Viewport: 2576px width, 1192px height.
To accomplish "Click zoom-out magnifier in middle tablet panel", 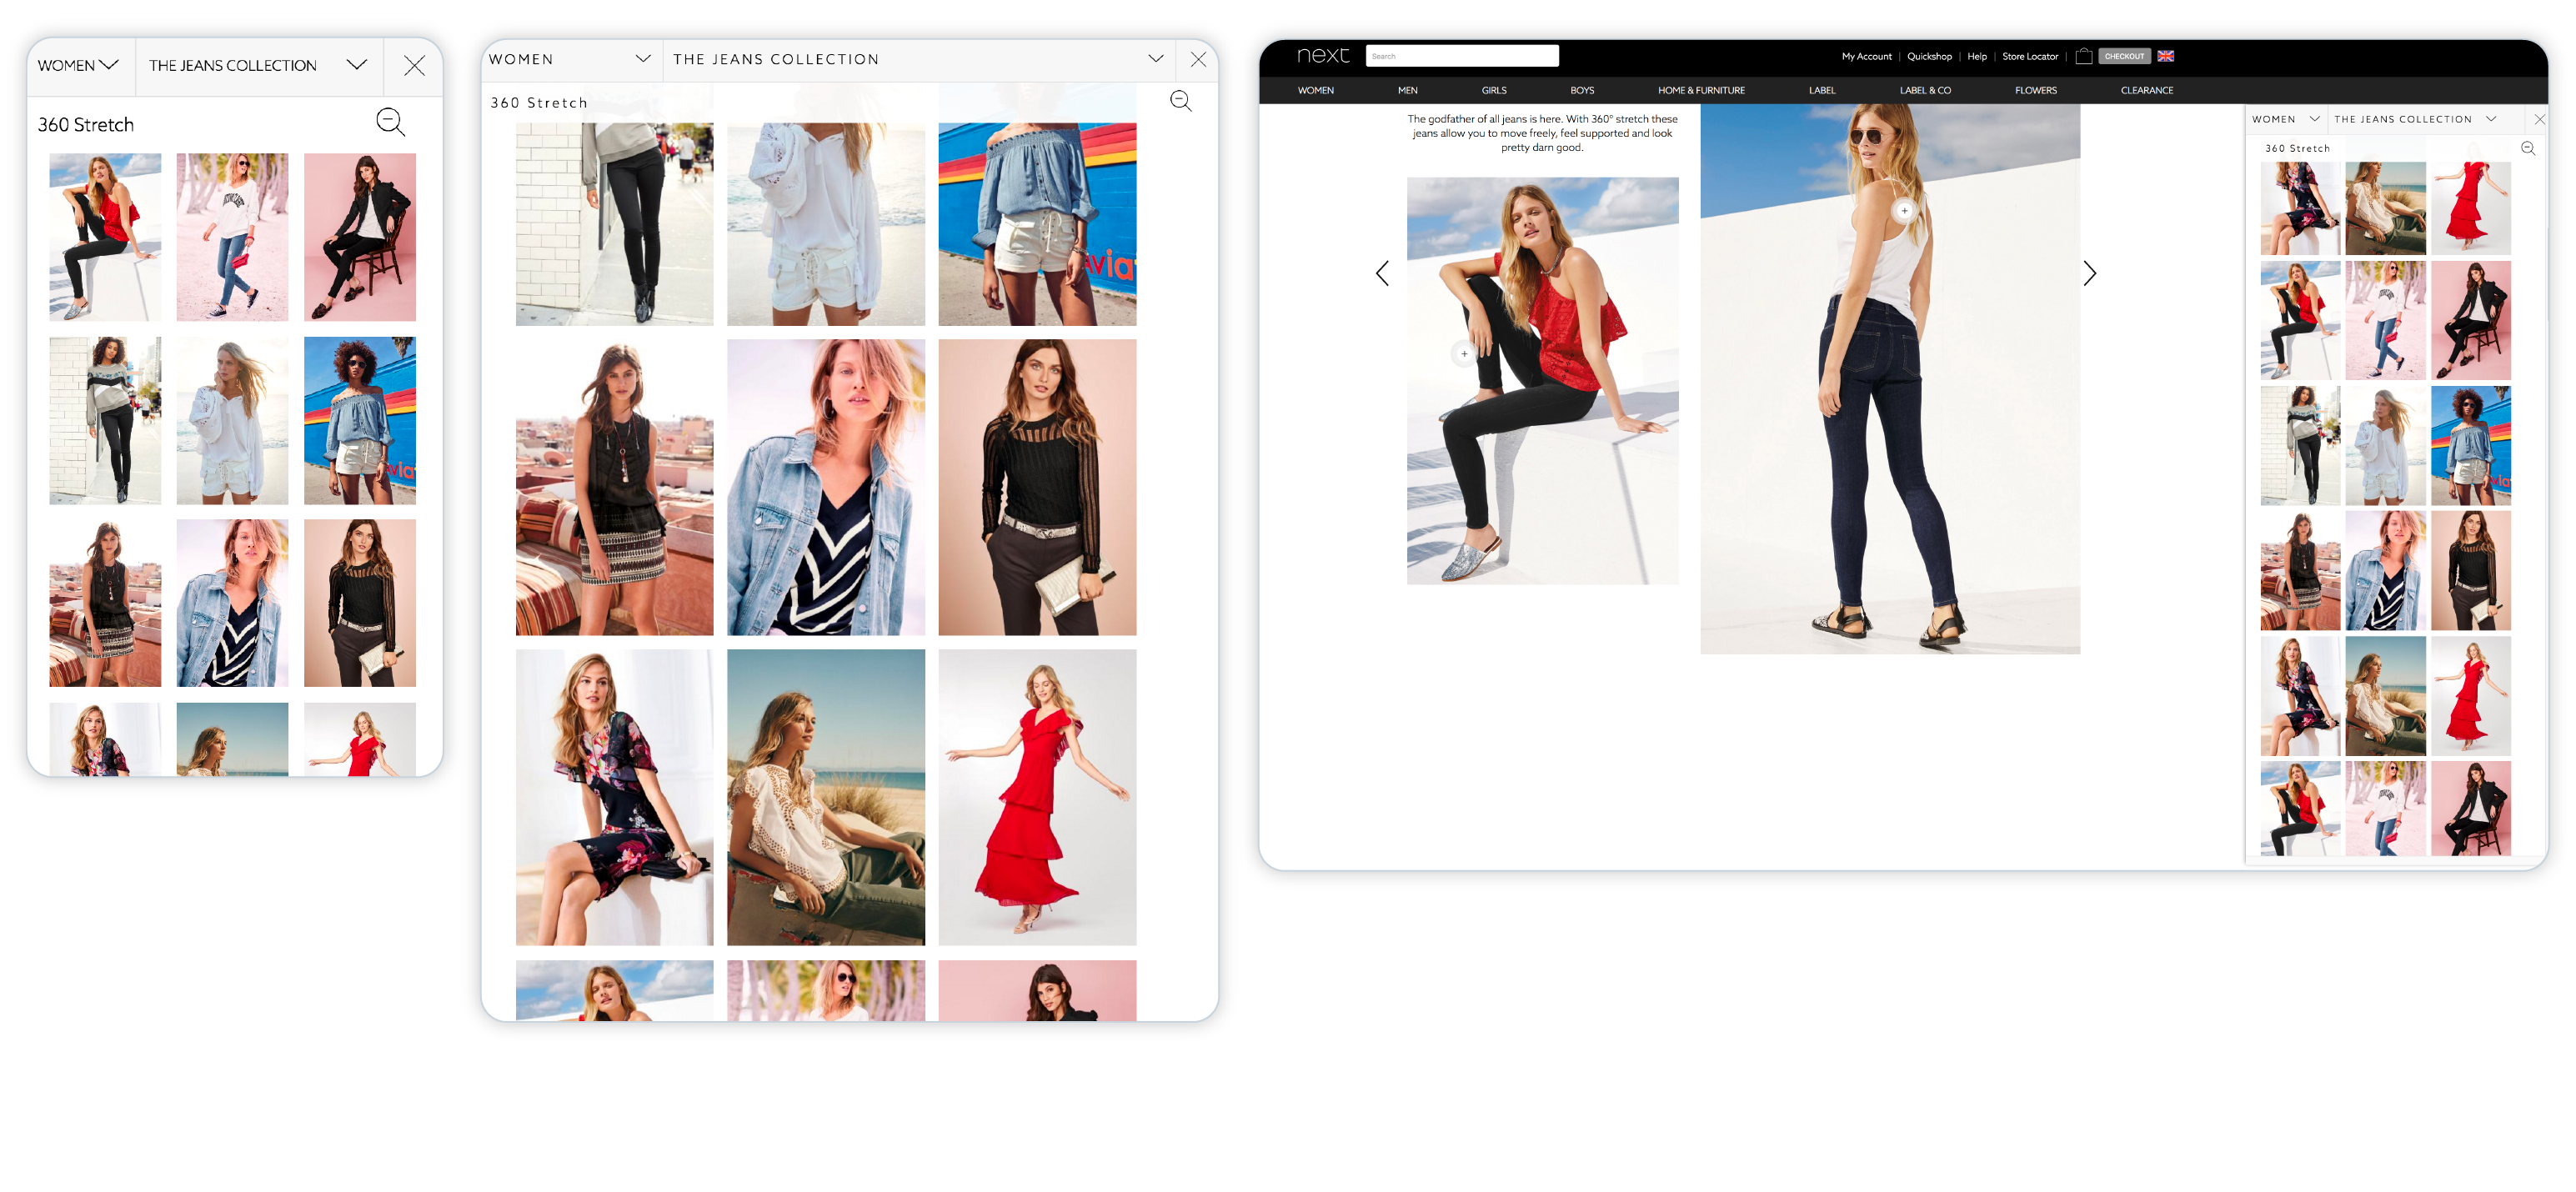I will (1180, 101).
